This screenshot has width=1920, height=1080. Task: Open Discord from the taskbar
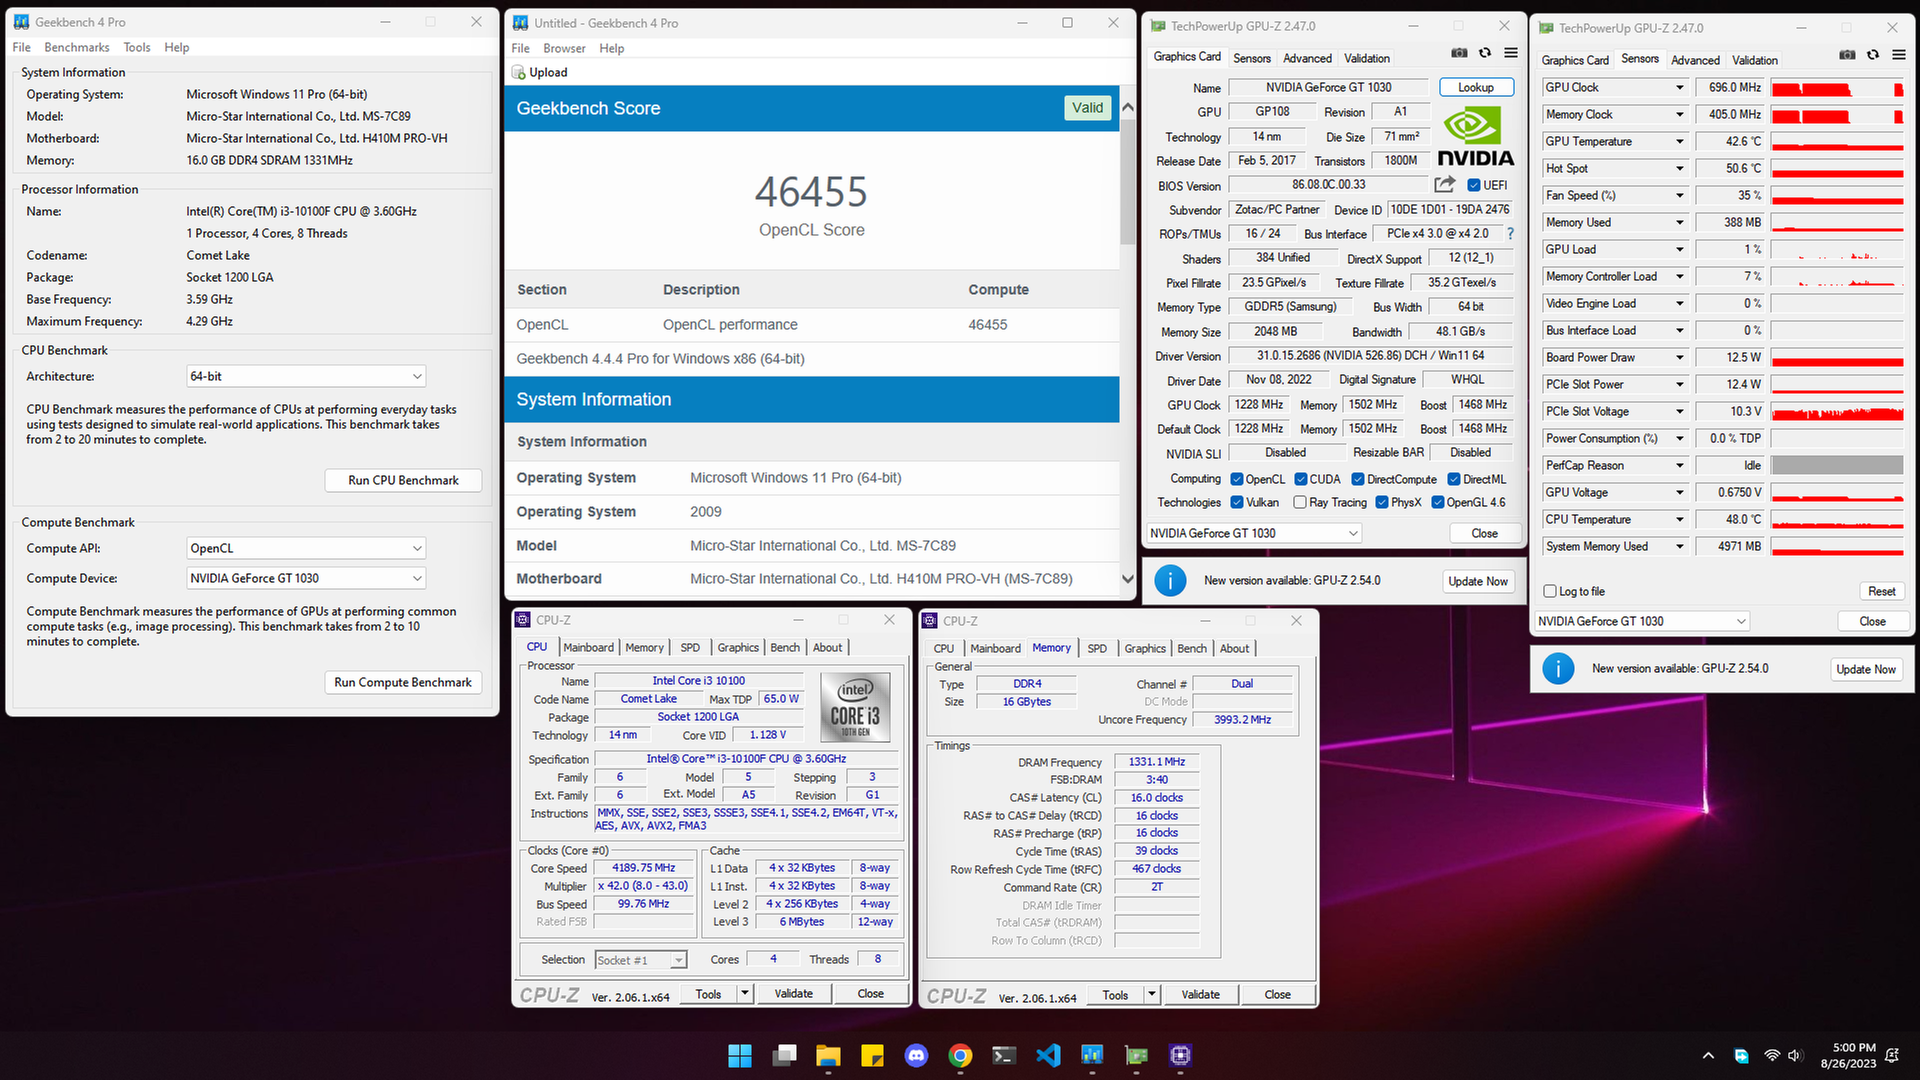[916, 1055]
